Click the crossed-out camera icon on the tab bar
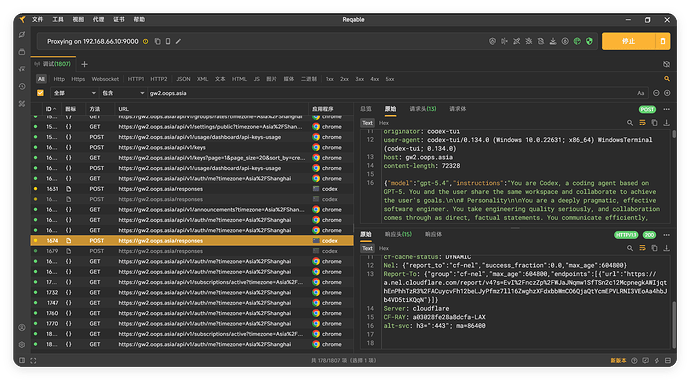 pyautogui.click(x=667, y=64)
